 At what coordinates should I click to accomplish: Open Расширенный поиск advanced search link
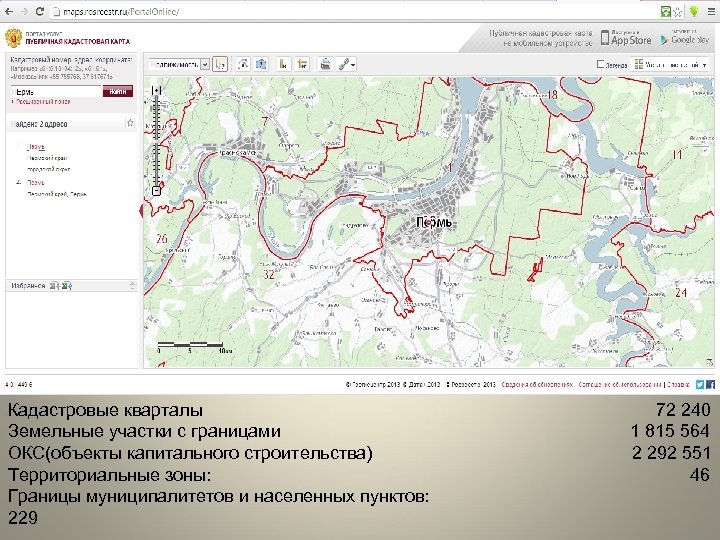point(42,102)
